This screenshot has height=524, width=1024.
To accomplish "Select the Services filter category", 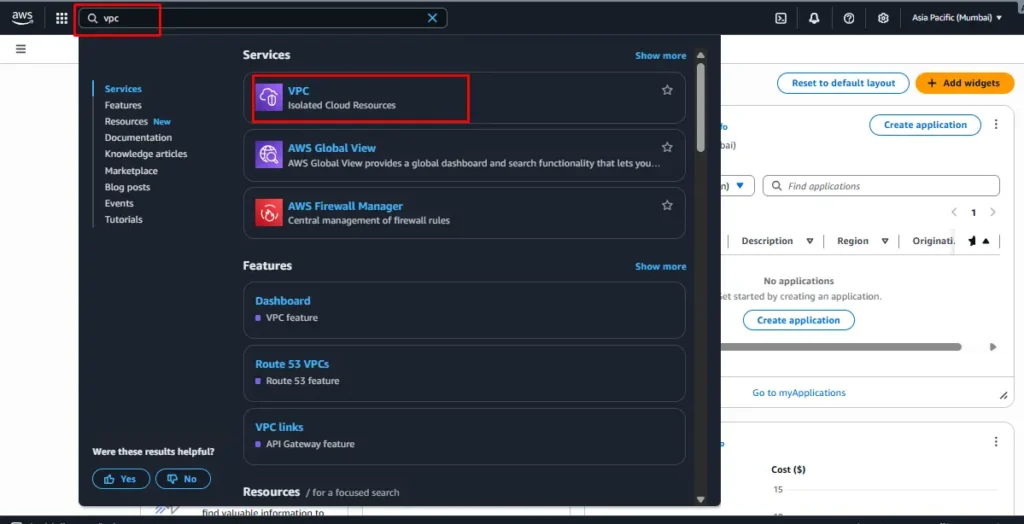I will [x=123, y=89].
